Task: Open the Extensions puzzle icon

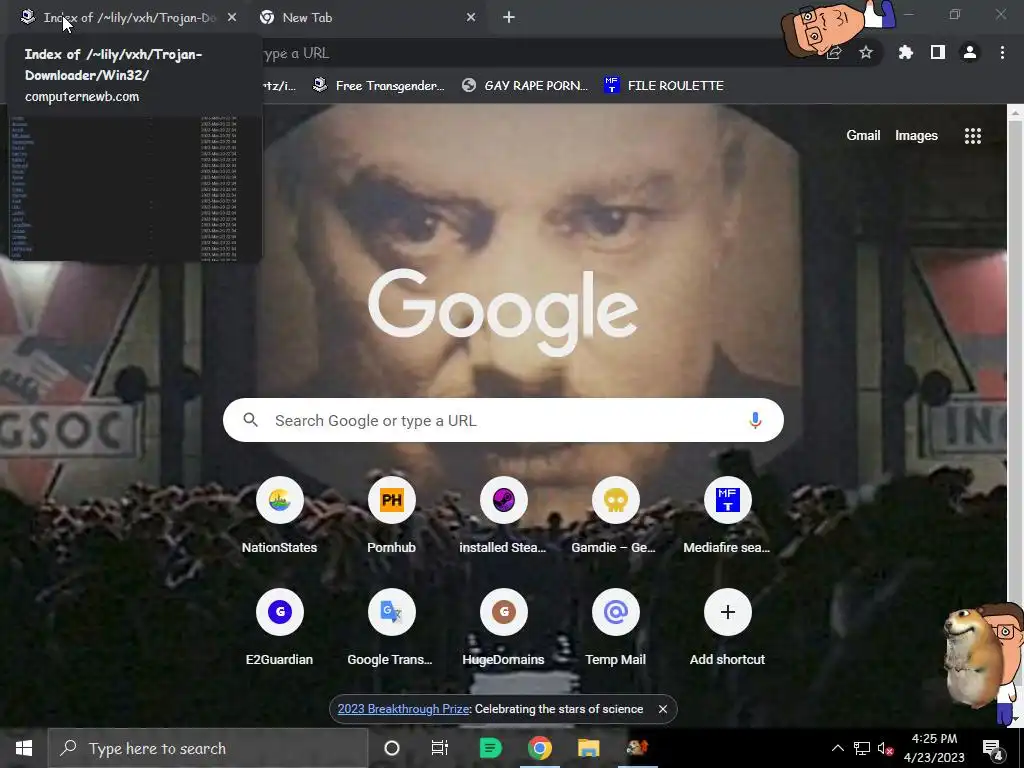Action: pos(905,53)
